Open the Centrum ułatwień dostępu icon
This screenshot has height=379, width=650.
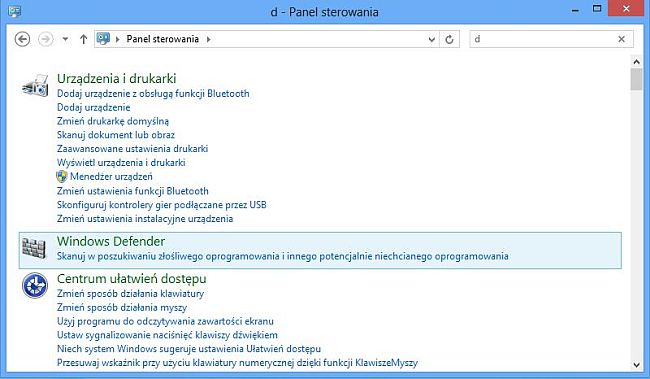pyautogui.click(x=35, y=285)
